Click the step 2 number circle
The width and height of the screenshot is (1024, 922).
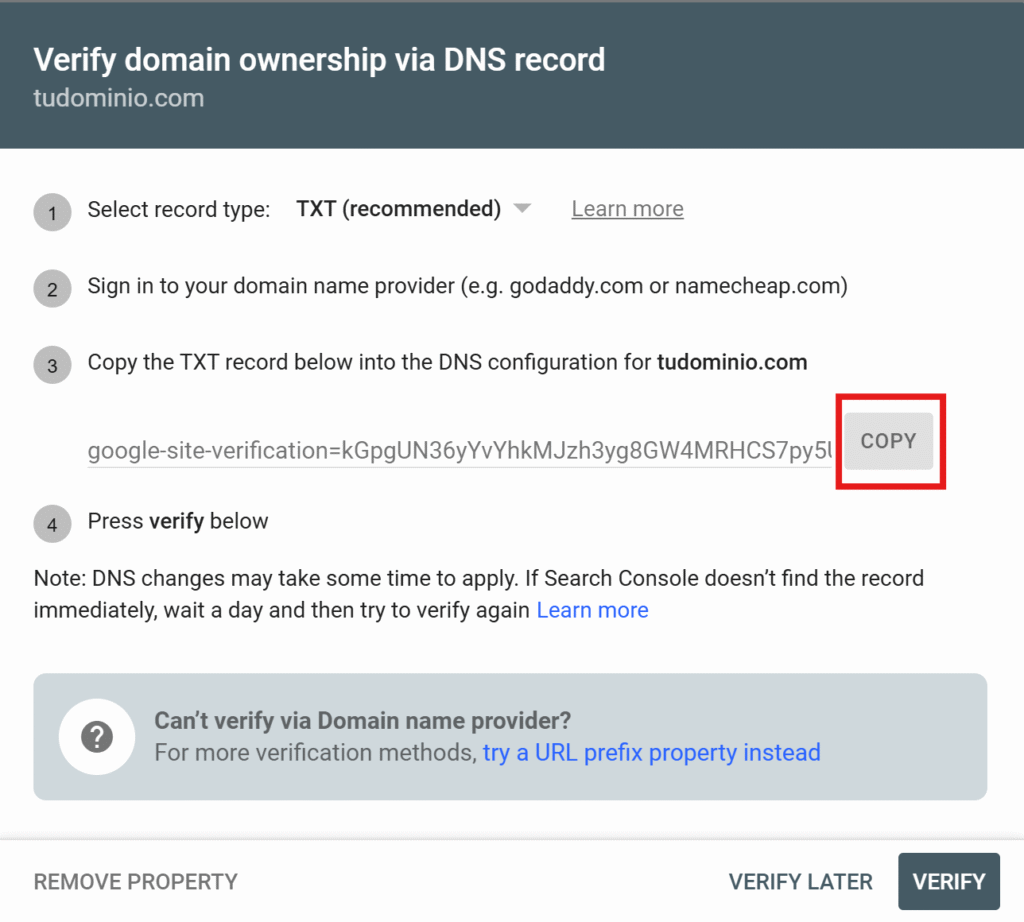52,289
